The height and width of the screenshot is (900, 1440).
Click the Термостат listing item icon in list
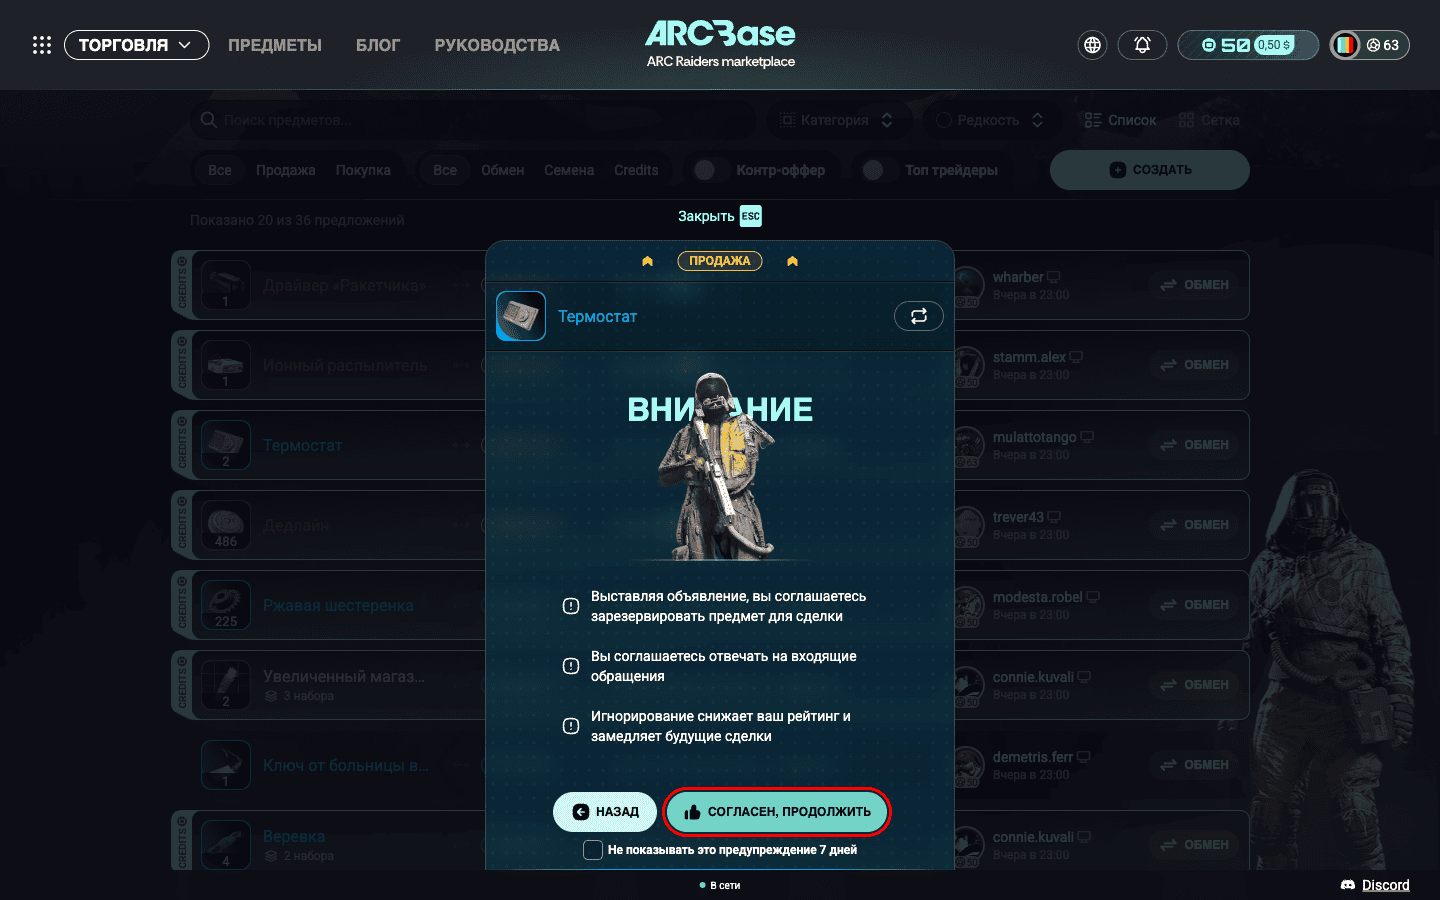[226, 445]
